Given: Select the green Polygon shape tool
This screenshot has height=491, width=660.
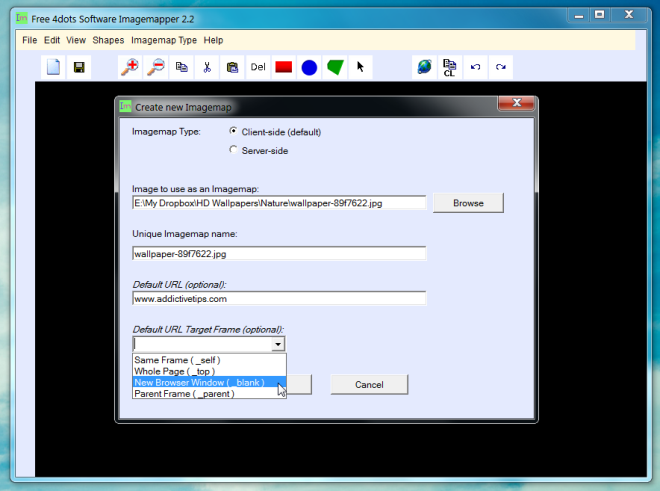Looking at the screenshot, I should pyautogui.click(x=335, y=67).
